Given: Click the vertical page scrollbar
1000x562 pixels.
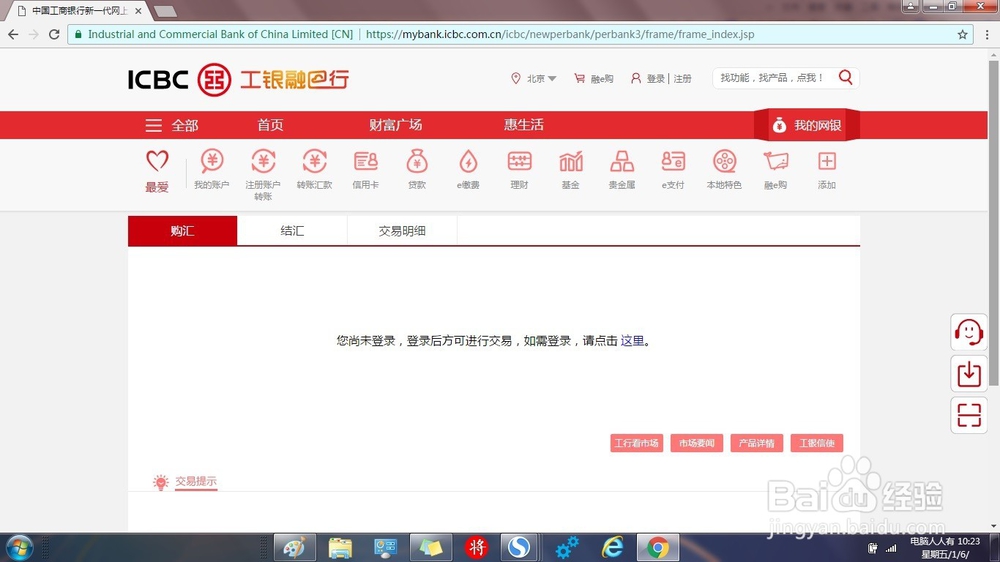Looking at the screenshot, I should [x=994, y=223].
